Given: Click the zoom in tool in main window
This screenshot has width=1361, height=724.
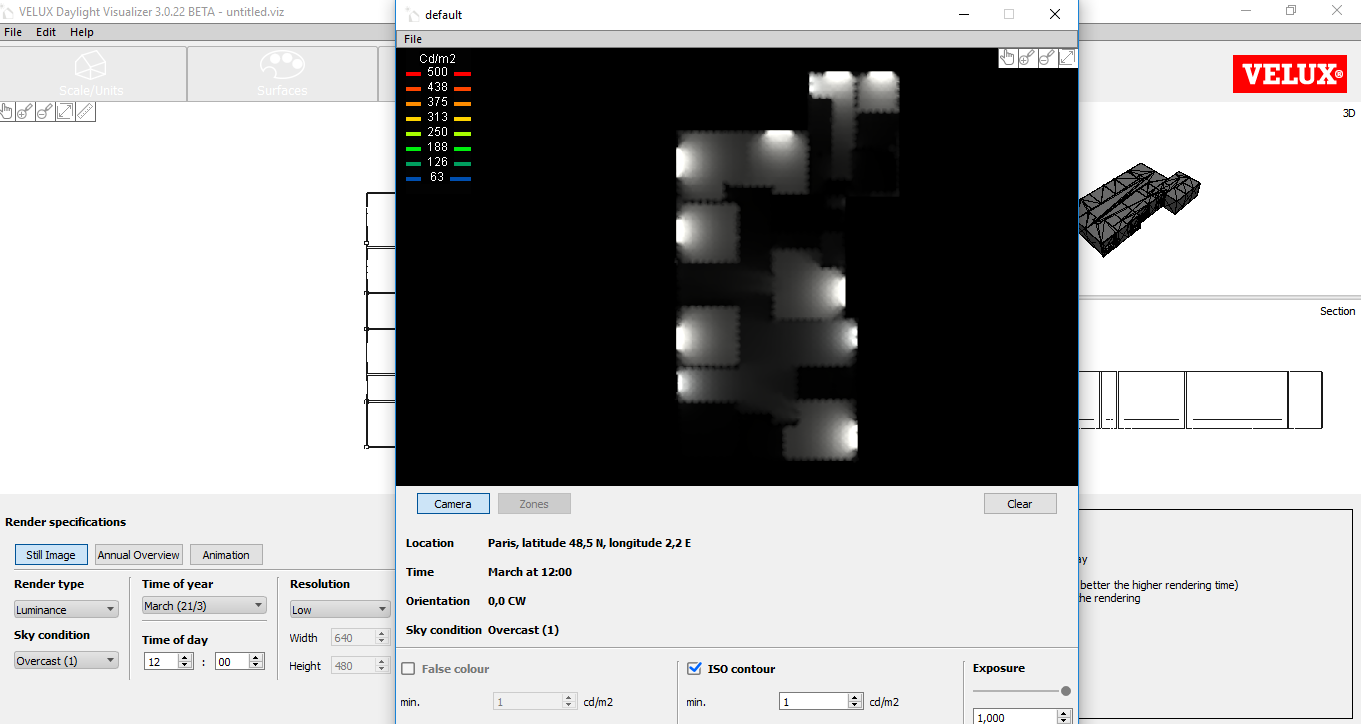Looking at the screenshot, I should [x=25, y=111].
